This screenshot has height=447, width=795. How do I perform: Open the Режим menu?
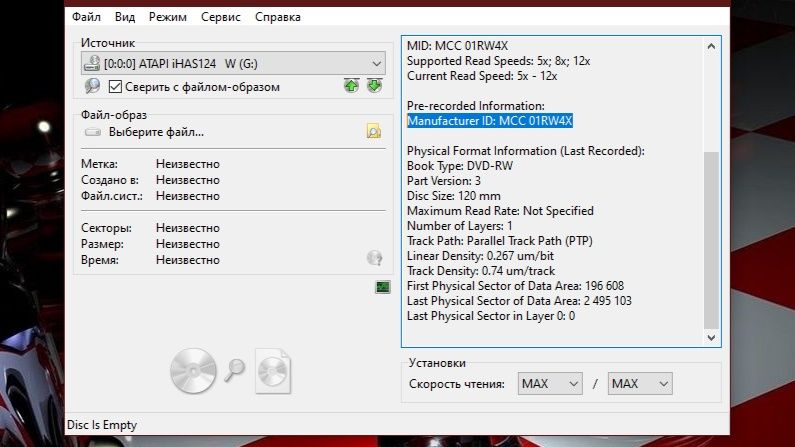[x=168, y=17]
